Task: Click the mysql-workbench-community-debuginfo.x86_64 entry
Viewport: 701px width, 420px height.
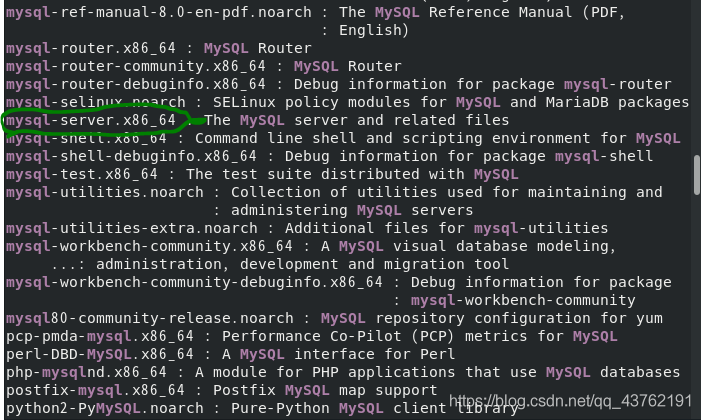Action: pyautogui.click(x=194, y=282)
